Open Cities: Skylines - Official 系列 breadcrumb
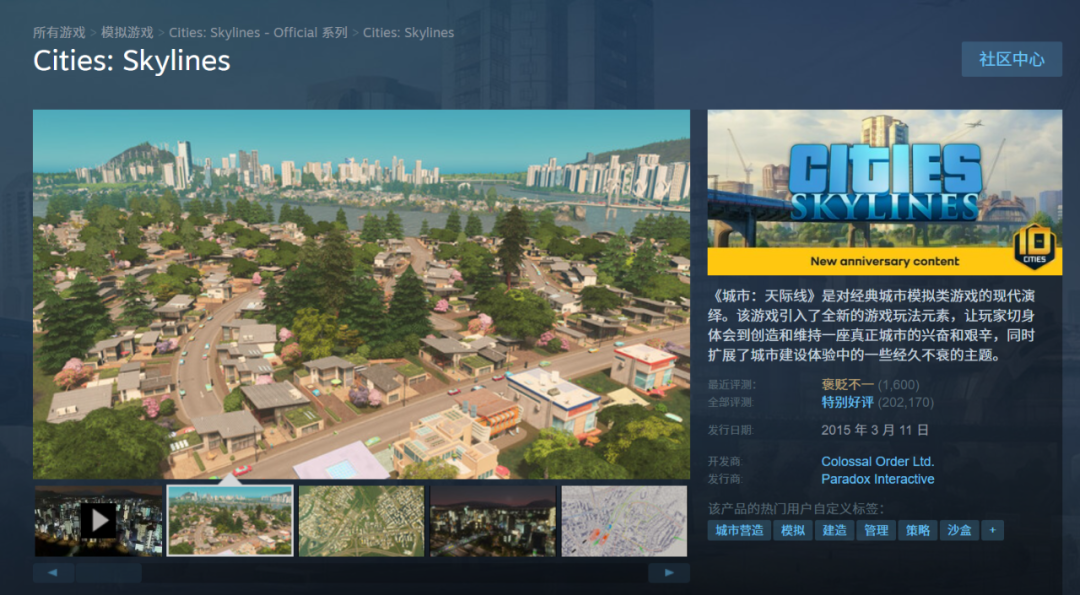The height and width of the screenshot is (595, 1080). pos(258,32)
